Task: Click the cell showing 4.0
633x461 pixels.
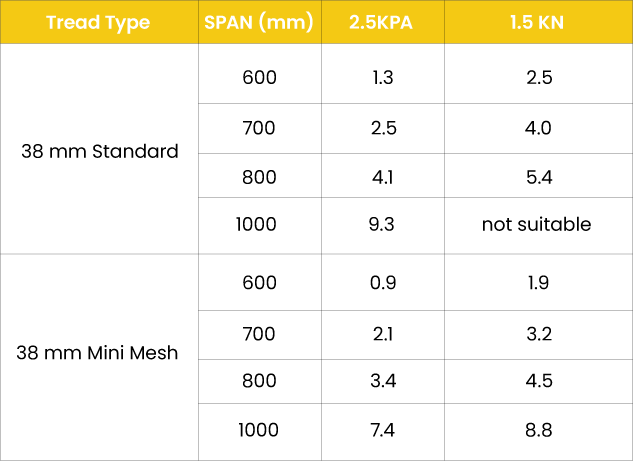Action: (x=536, y=127)
